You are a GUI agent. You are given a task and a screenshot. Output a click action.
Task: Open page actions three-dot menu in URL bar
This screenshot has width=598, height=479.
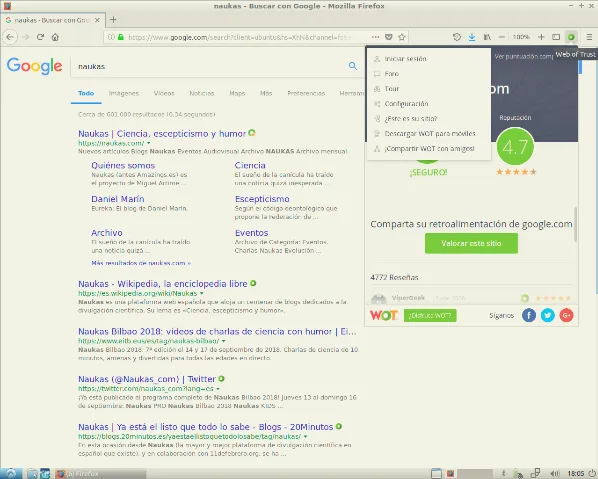[376, 37]
